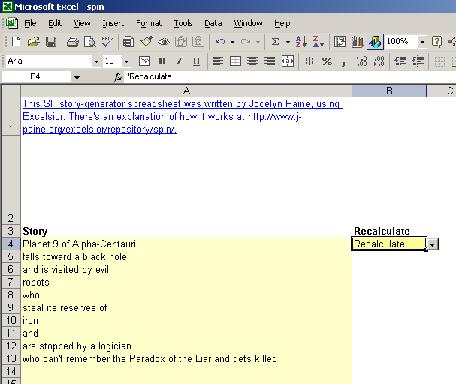Open the Format menu

149,23
